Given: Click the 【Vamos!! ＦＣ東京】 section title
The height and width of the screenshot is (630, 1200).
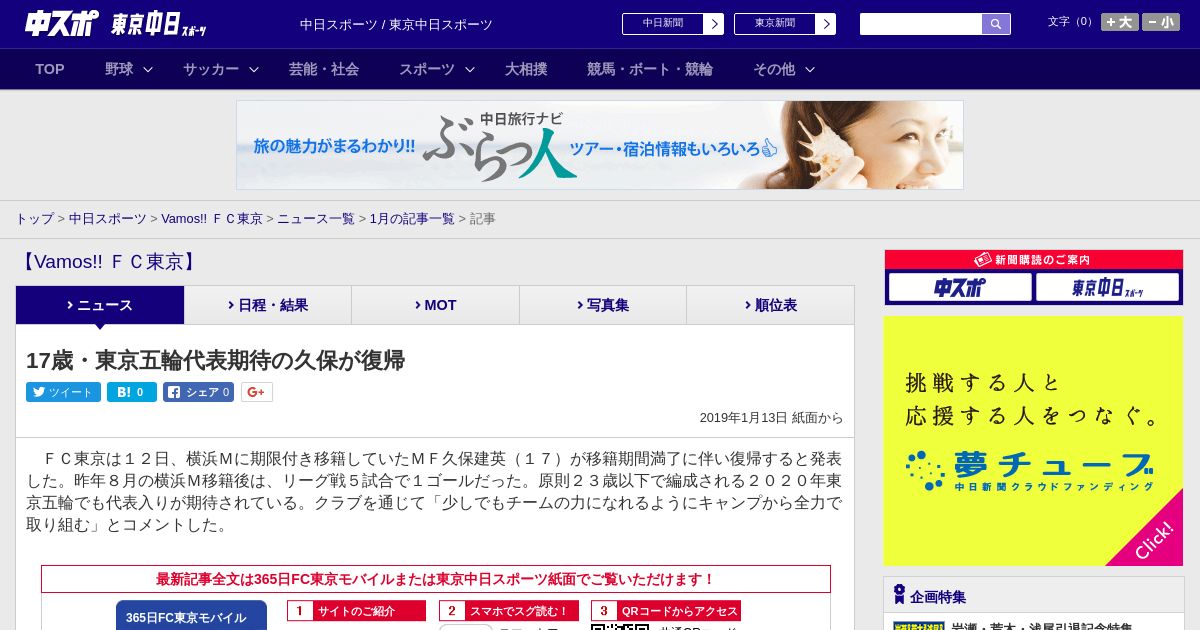Looking at the screenshot, I should click(108, 262).
